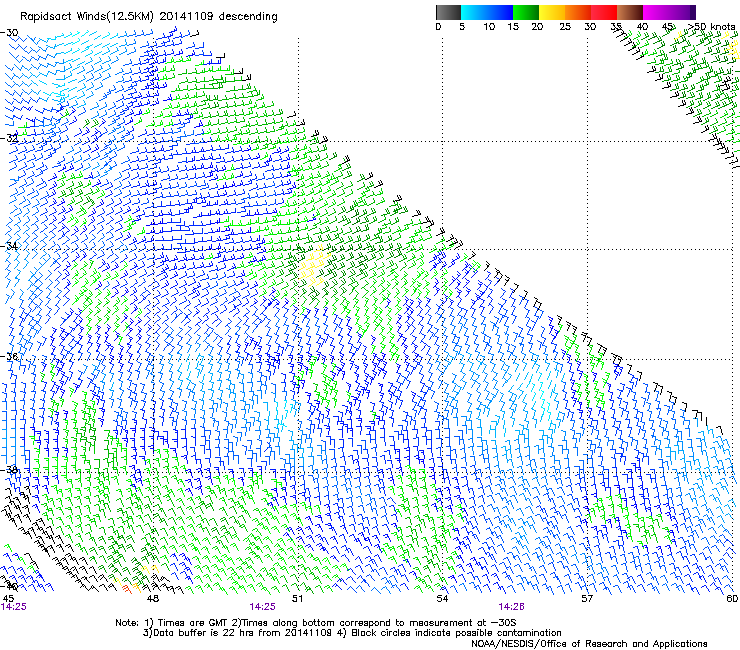Click the '51' longitude axis label
The width and height of the screenshot is (740, 650).
297,599
